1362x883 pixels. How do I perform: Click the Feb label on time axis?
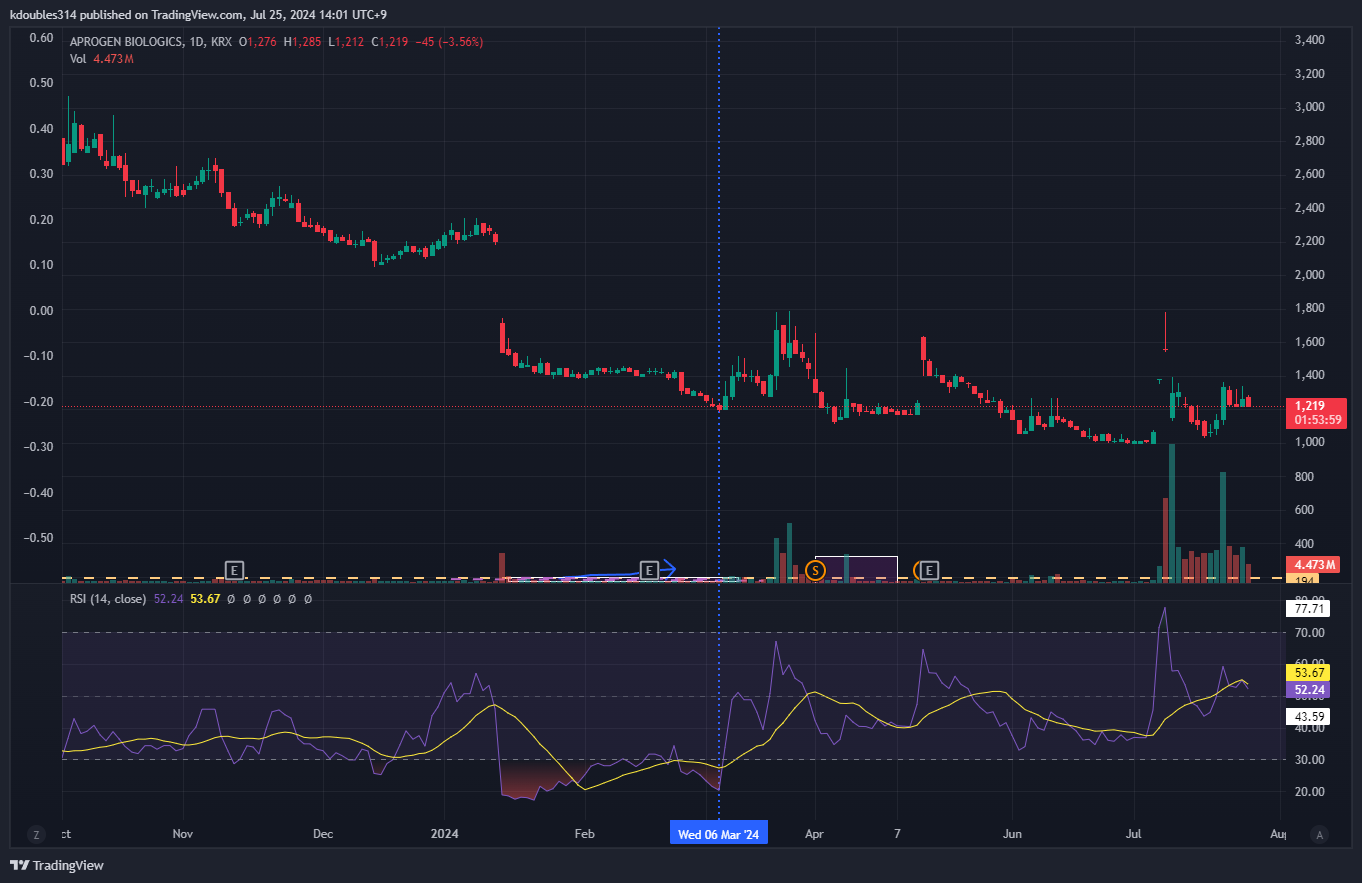click(x=585, y=833)
